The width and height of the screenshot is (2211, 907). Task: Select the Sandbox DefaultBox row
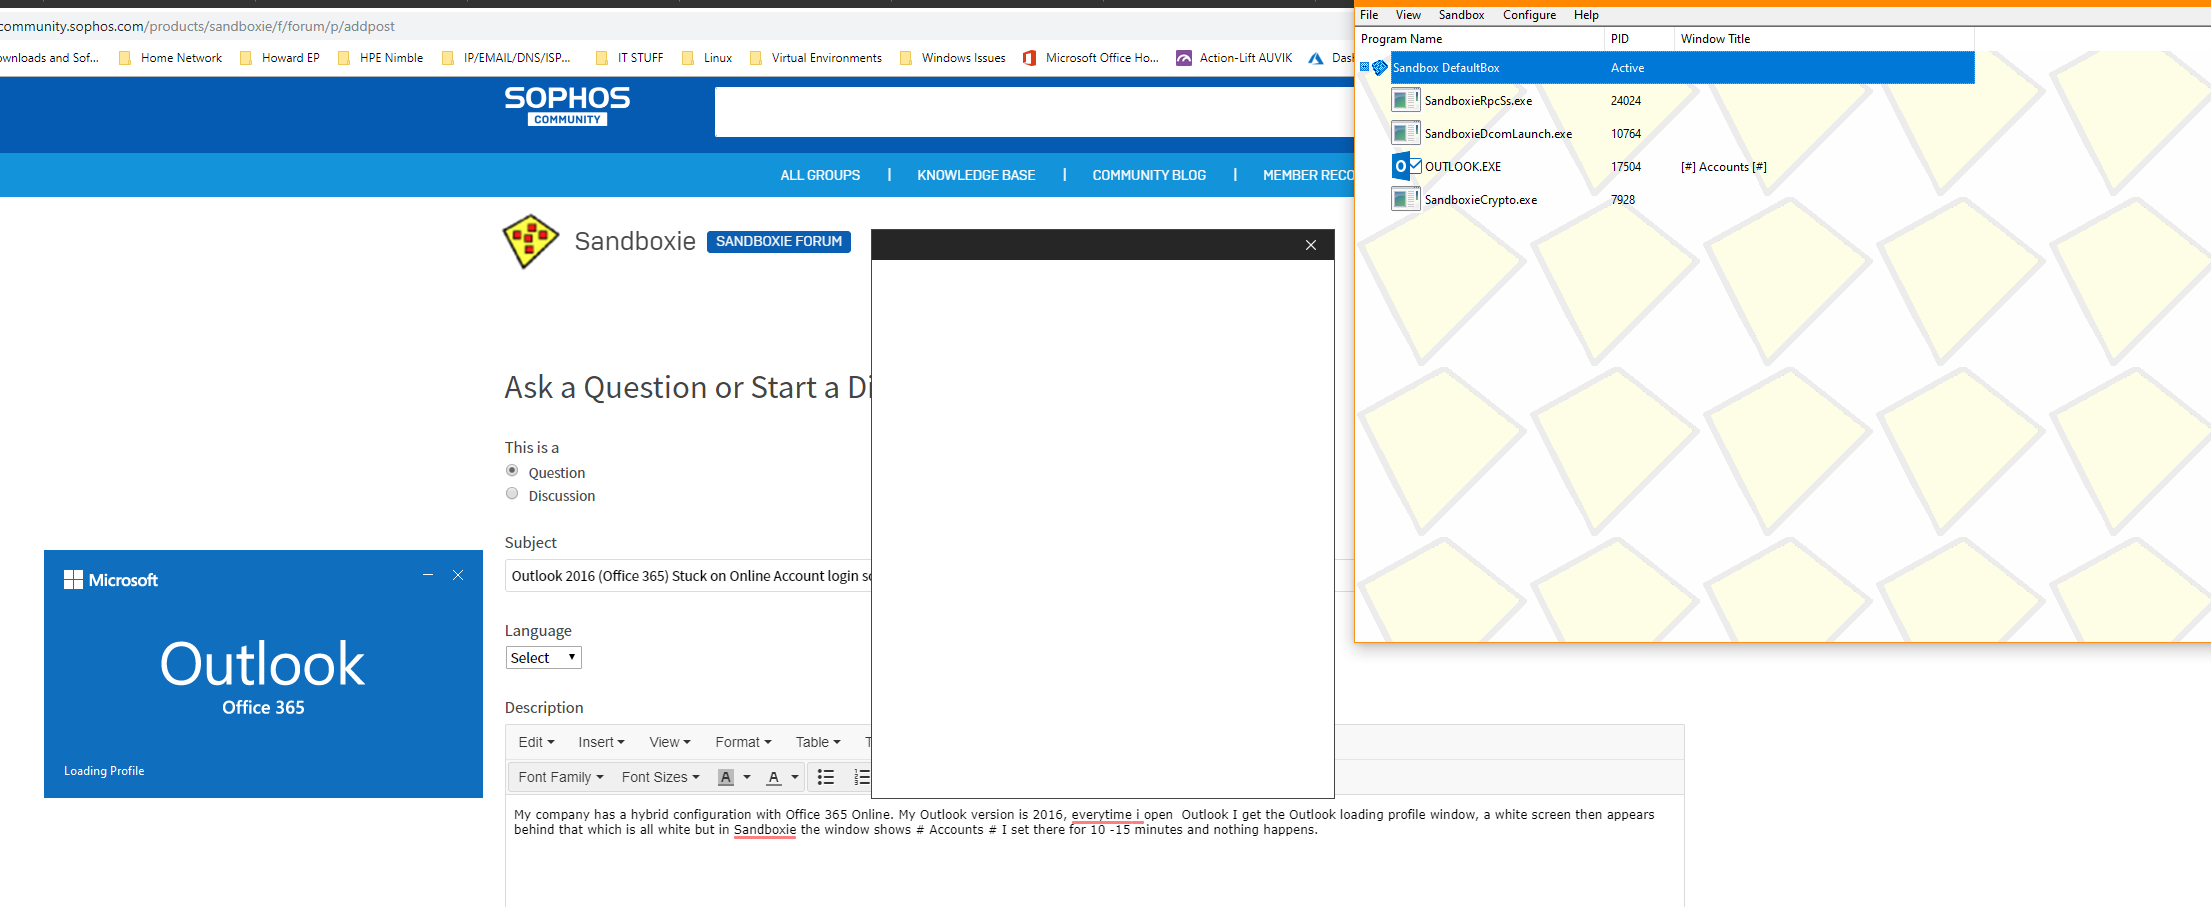pos(1682,67)
